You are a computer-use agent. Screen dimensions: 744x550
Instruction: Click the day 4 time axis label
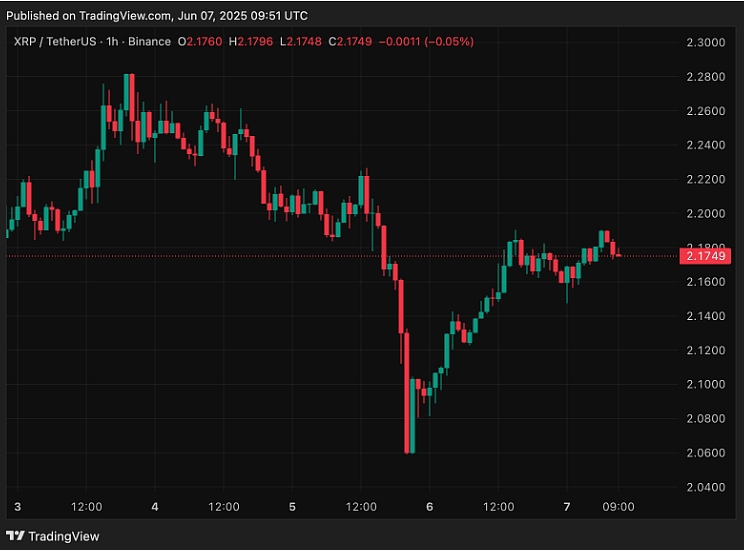click(155, 507)
